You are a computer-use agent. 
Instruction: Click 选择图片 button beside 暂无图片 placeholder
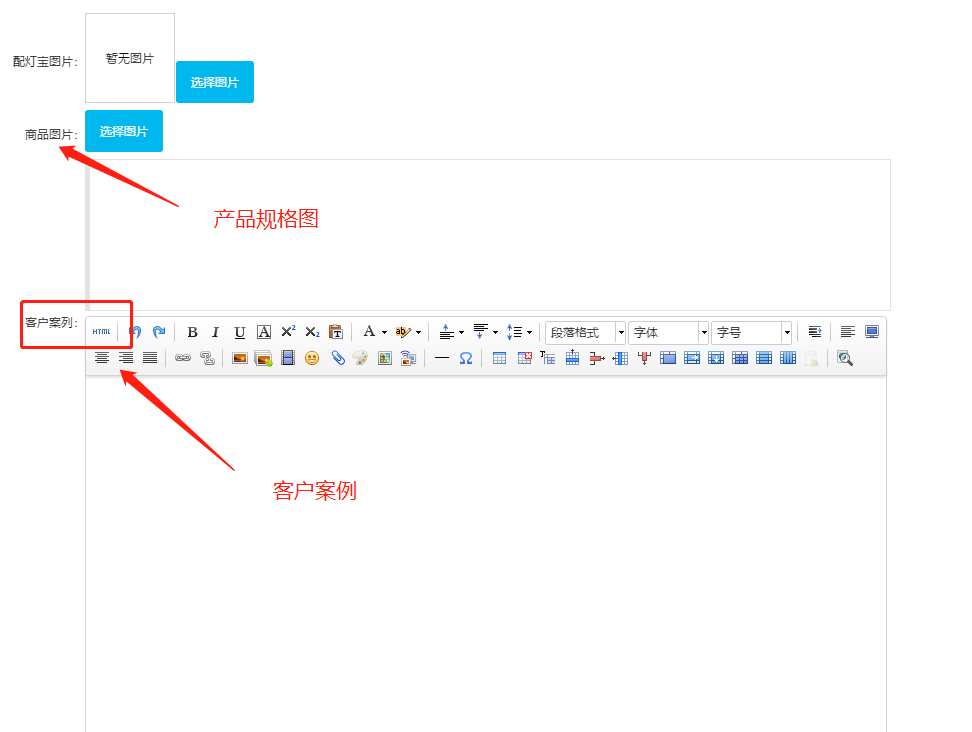214,82
